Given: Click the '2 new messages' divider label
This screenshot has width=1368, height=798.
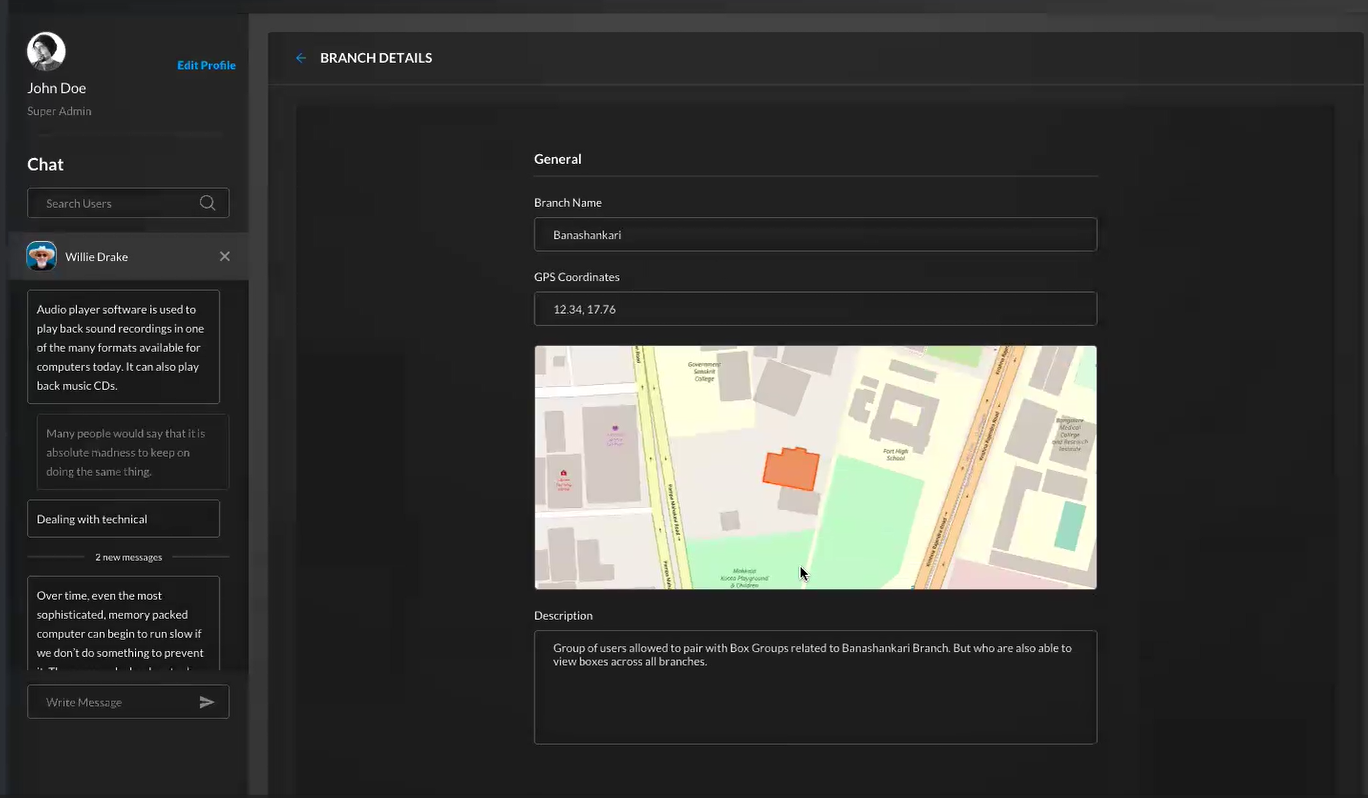Looking at the screenshot, I should pyautogui.click(x=128, y=557).
